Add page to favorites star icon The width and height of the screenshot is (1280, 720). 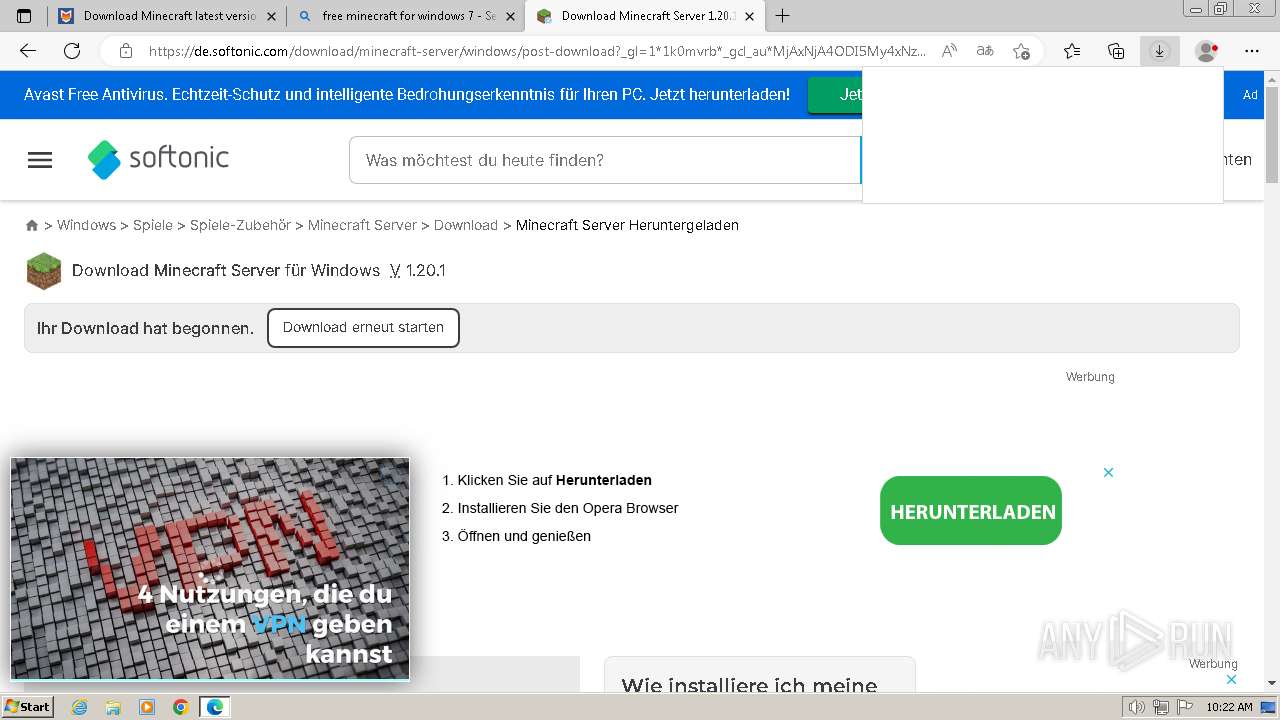(x=1021, y=51)
